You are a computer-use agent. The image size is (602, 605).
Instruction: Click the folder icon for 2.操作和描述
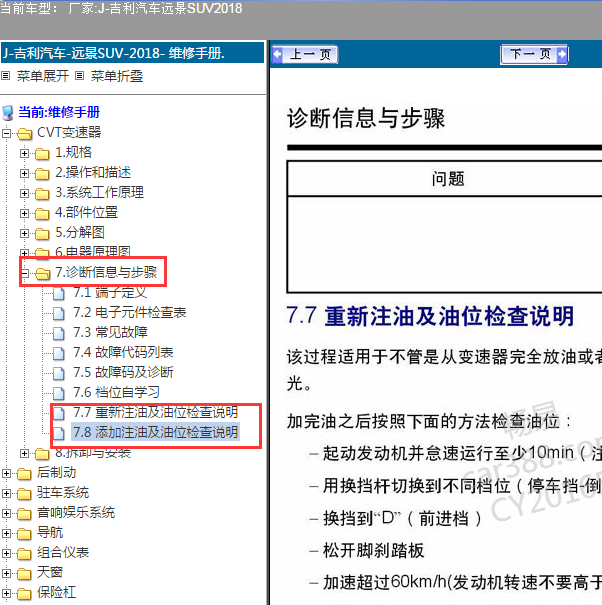[x=42, y=174]
